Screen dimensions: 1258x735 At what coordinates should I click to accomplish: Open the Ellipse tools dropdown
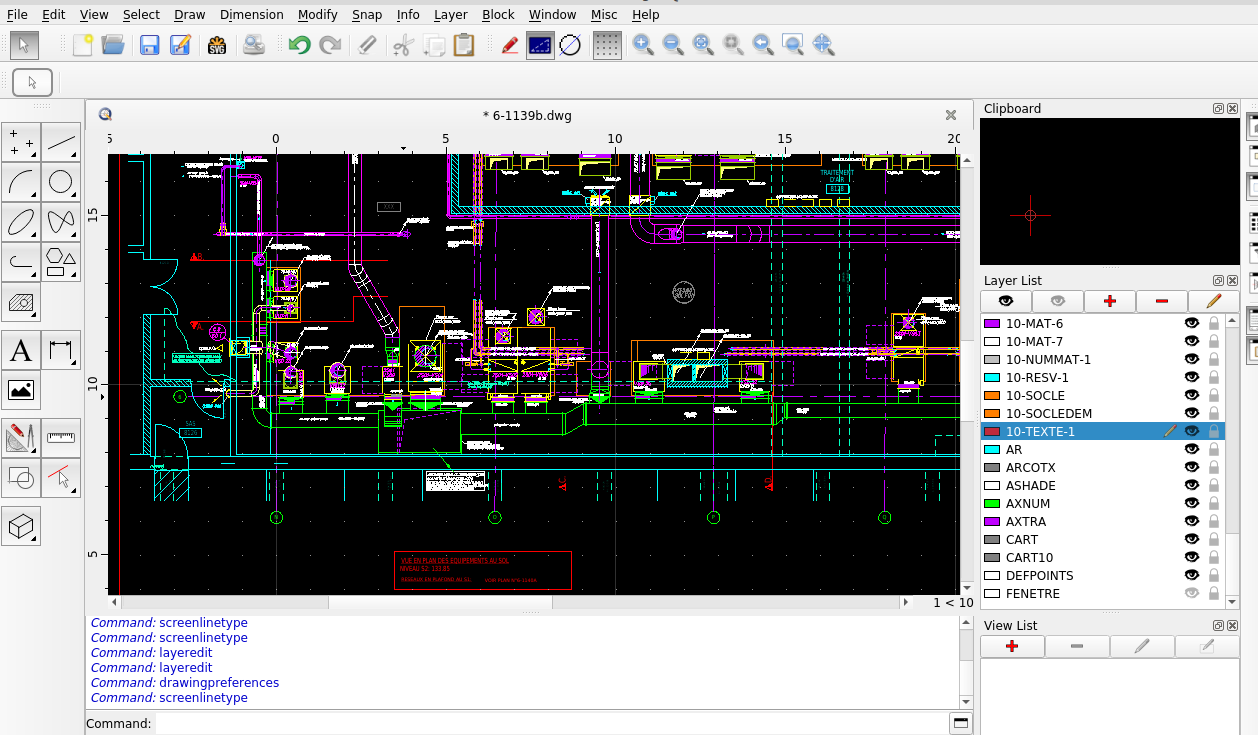tap(21, 222)
